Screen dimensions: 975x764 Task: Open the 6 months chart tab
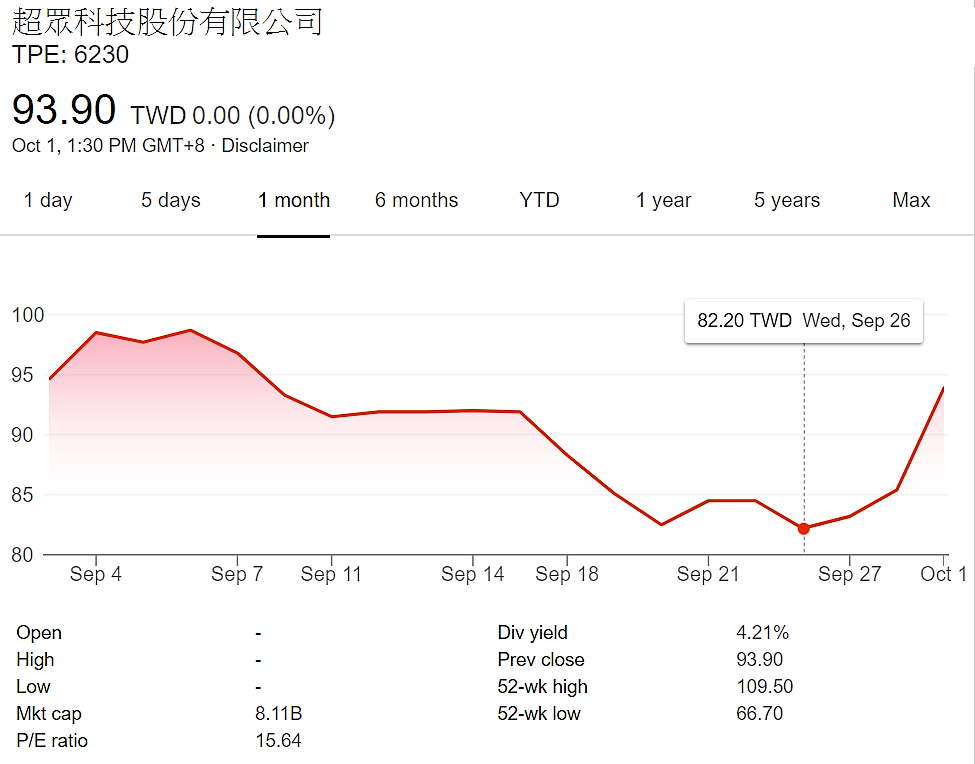(x=416, y=200)
